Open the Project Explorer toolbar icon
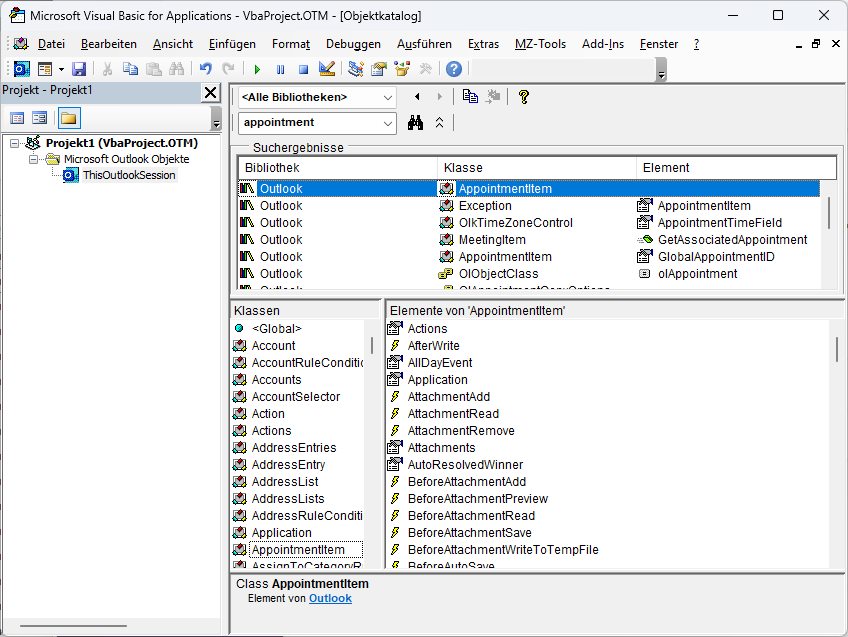The width and height of the screenshot is (848, 637). 356,69
